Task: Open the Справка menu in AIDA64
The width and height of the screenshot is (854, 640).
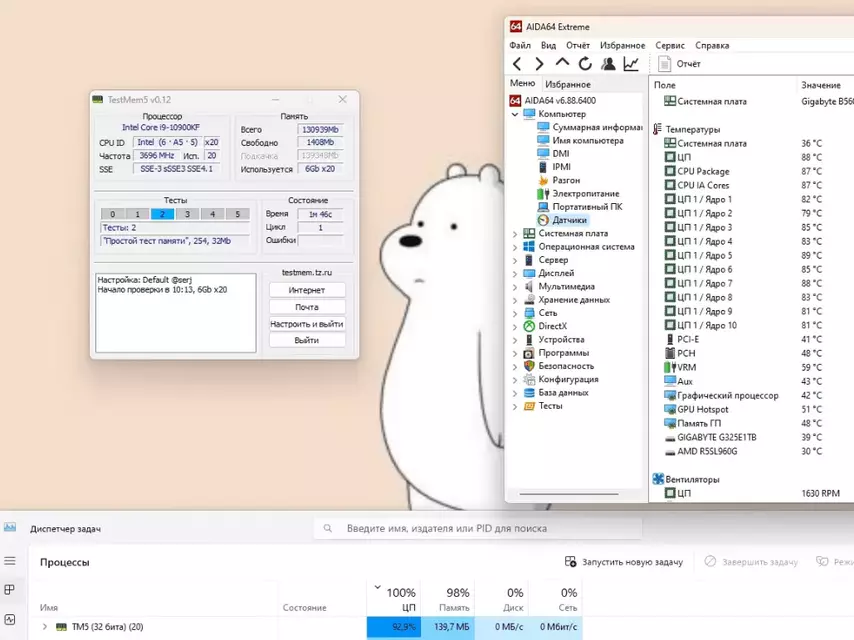Action: (712, 45)
